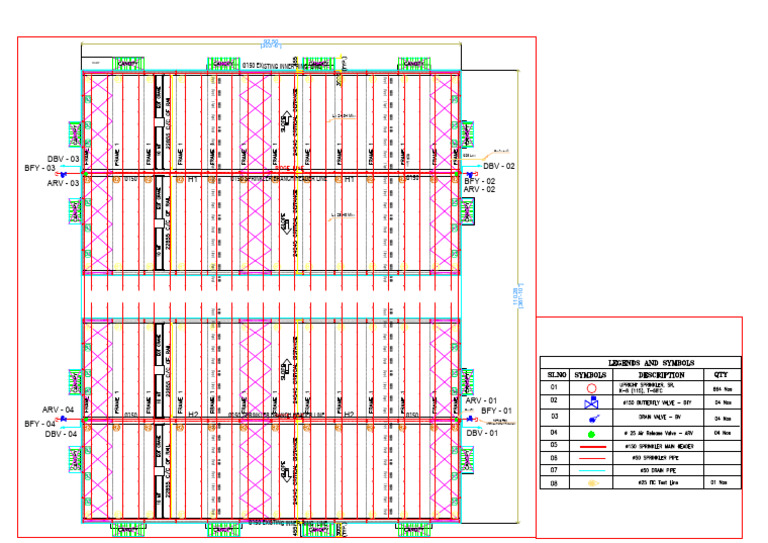768x543 pixels.
Task: Click the ITC Test Line description cell
Action: 659,482
